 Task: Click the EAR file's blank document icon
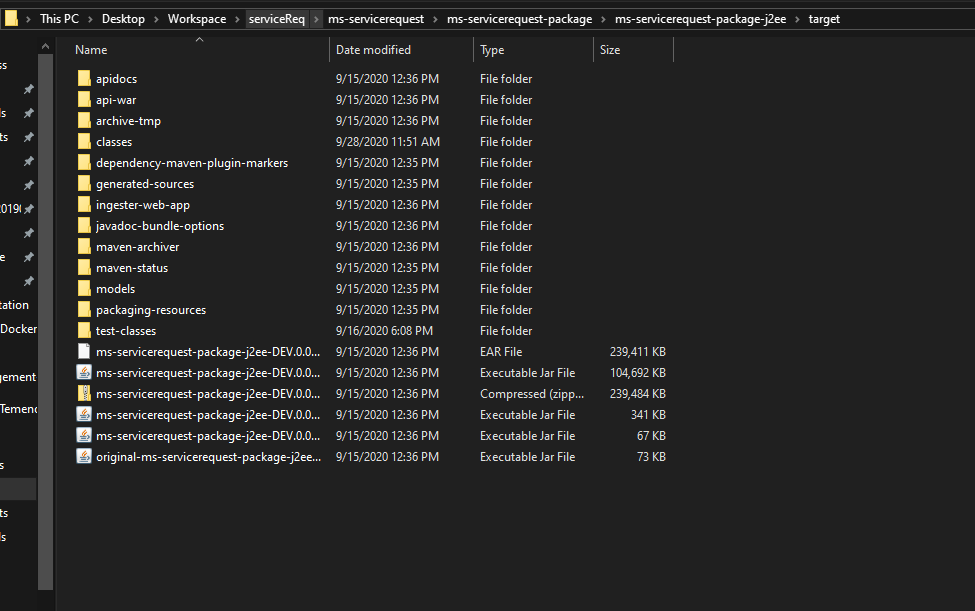(84, 352)
